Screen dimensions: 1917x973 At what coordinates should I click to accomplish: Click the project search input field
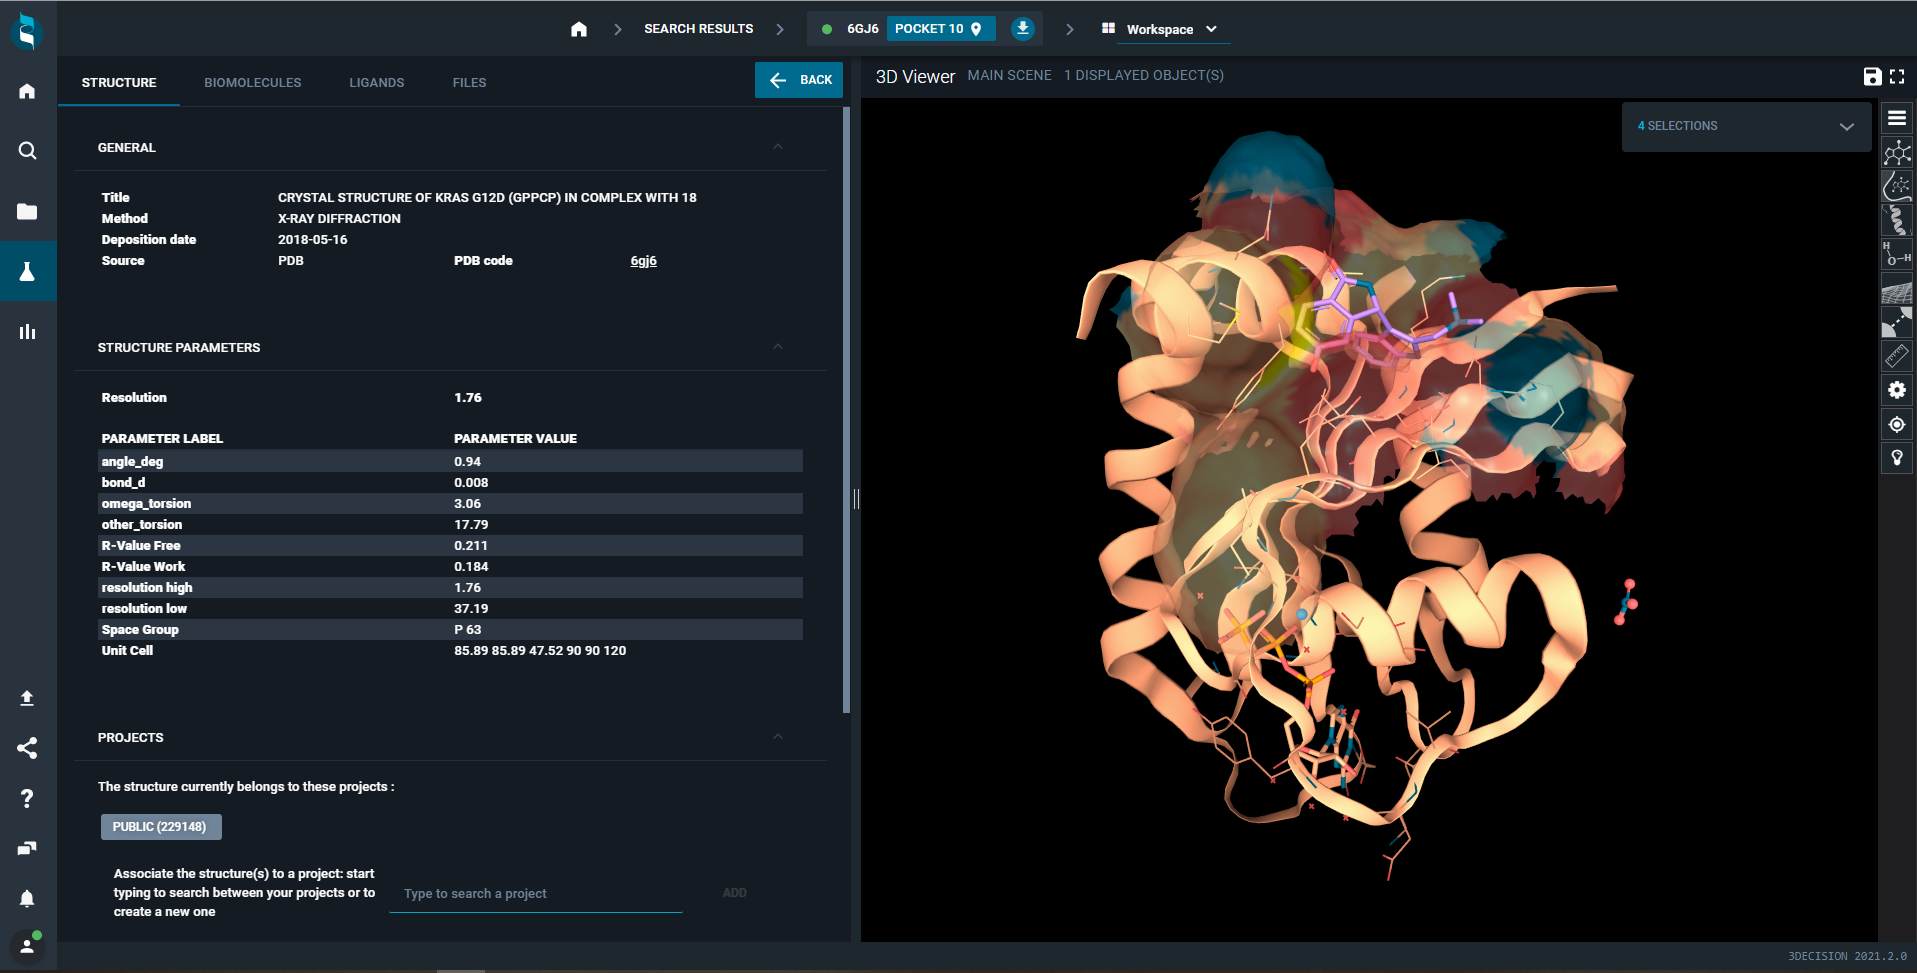click(535, 893)
